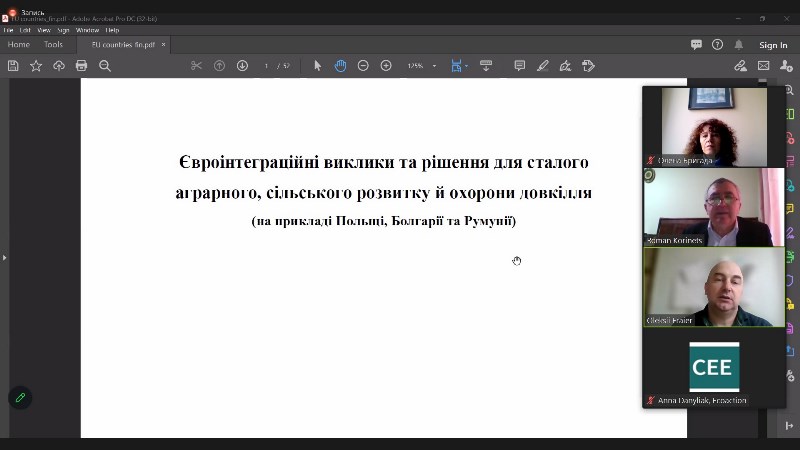
Task: Add a comment sticky note
Action: tap(520, 66)
